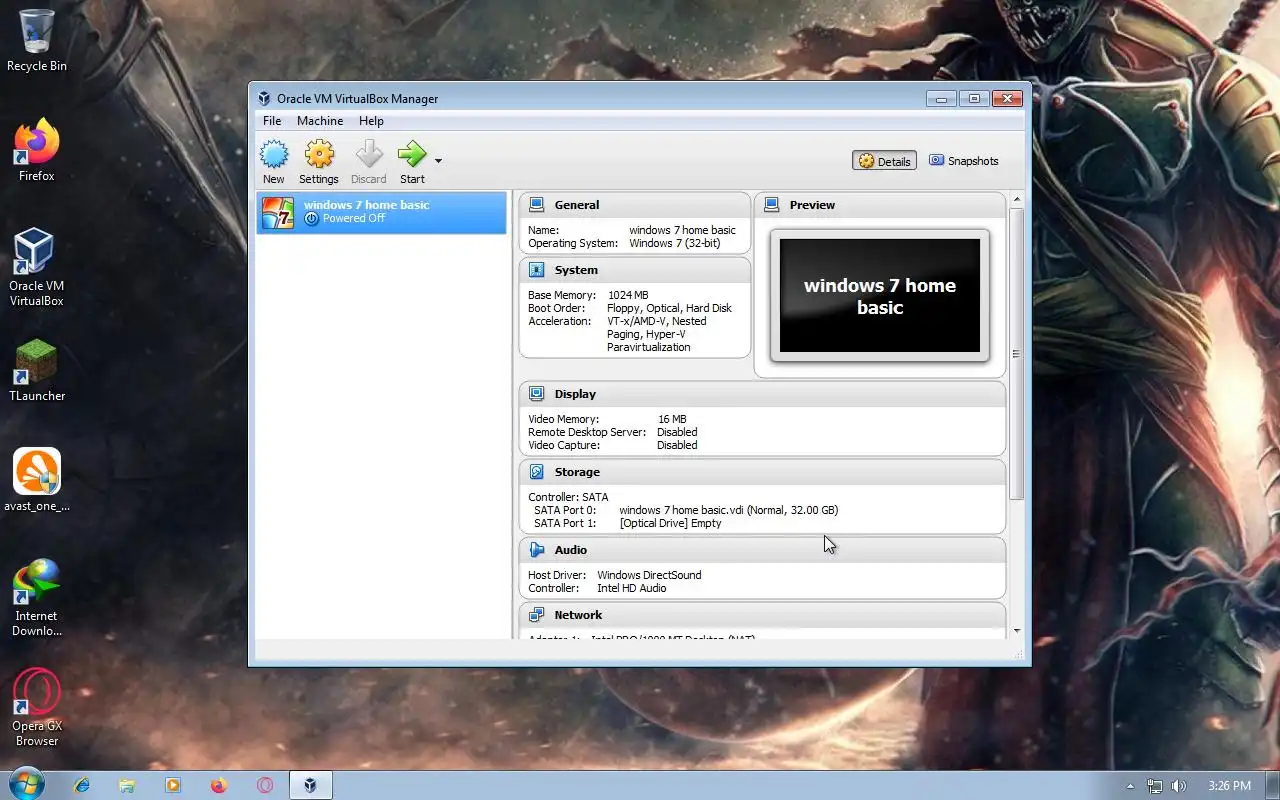The width and height of the screenshot is (1280, 800).
Task: Open Windows Media Player taskbar icon
Action: pos(173,785)
